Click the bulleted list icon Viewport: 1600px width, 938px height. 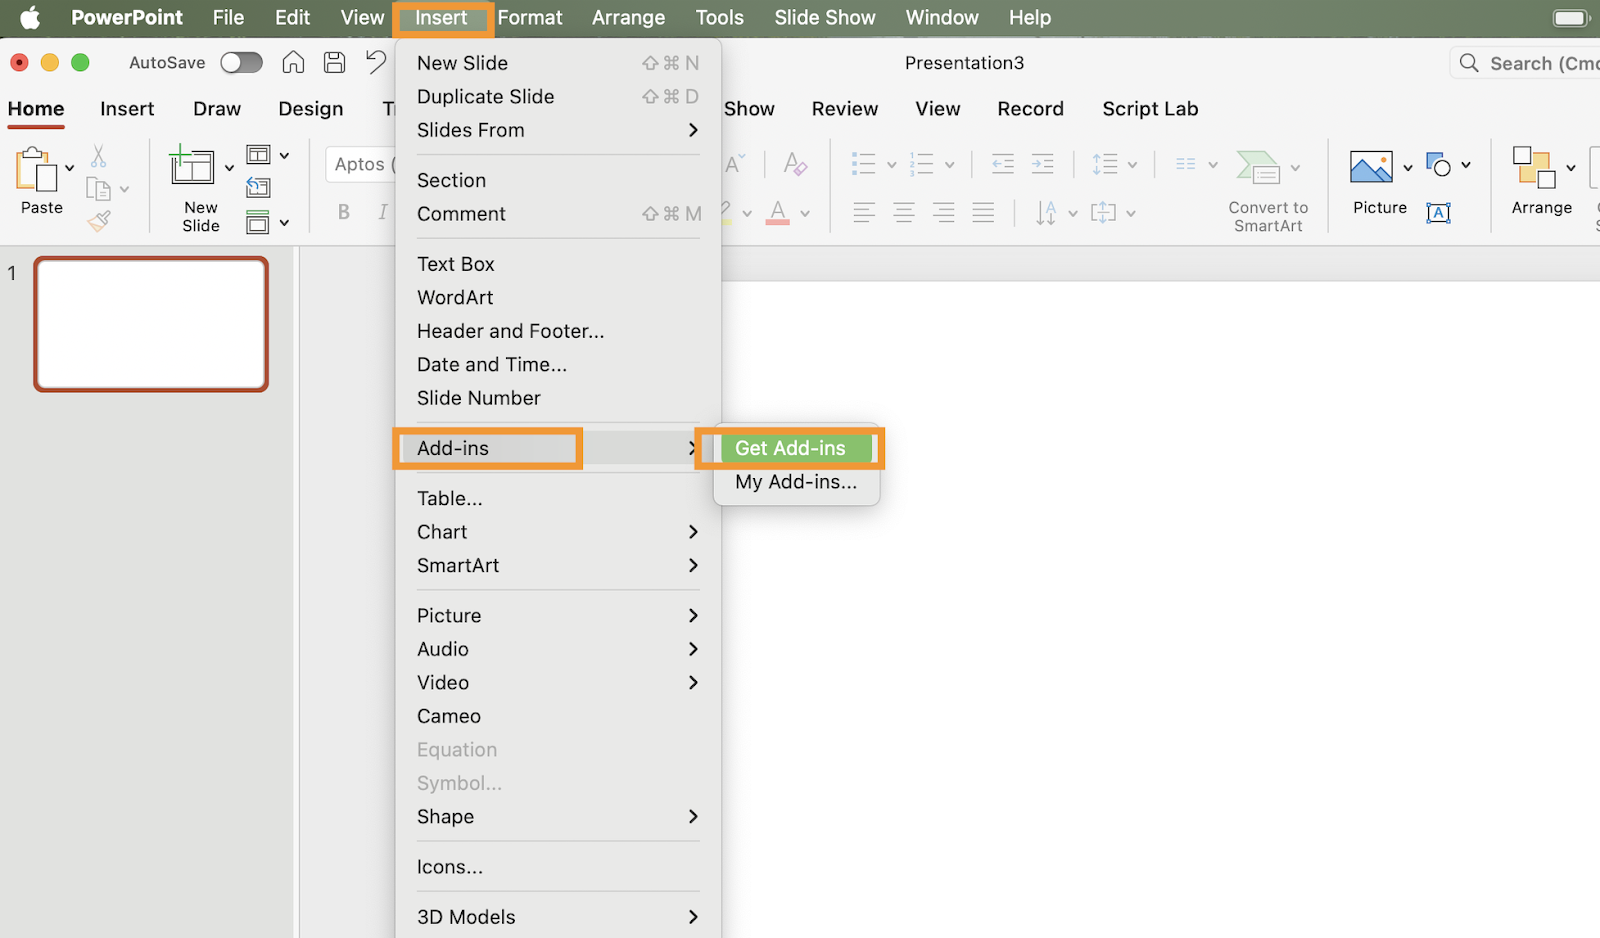(864, 164)
